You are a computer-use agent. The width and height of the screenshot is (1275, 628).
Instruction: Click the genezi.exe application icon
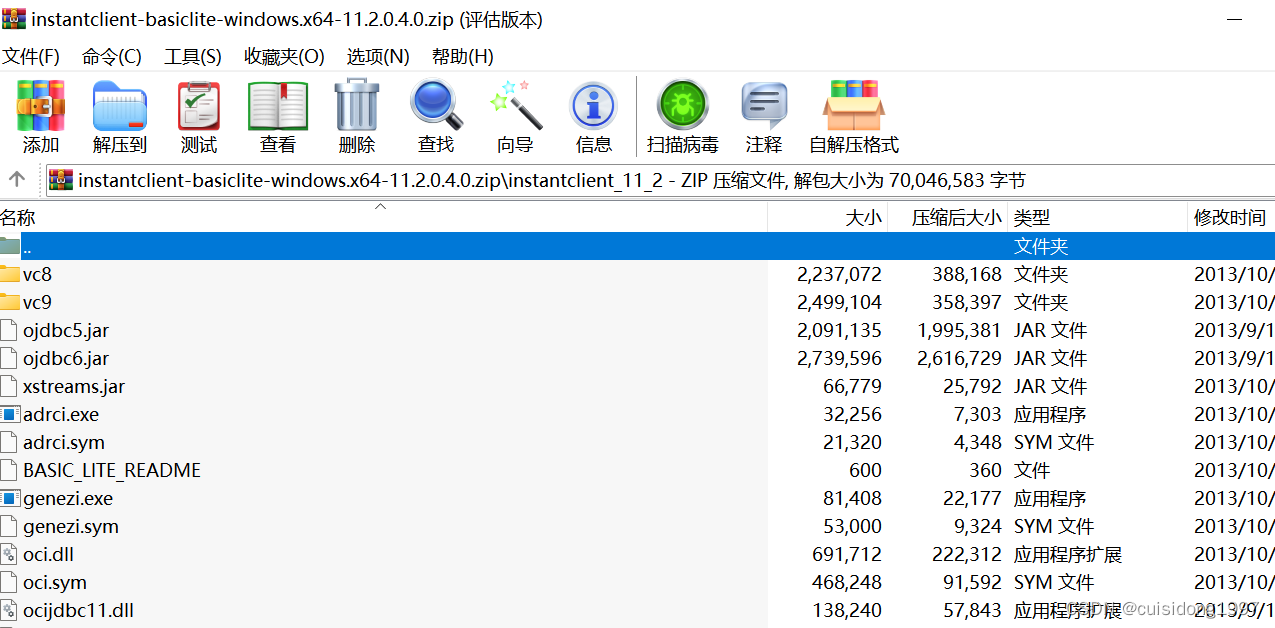pos(10,498)
